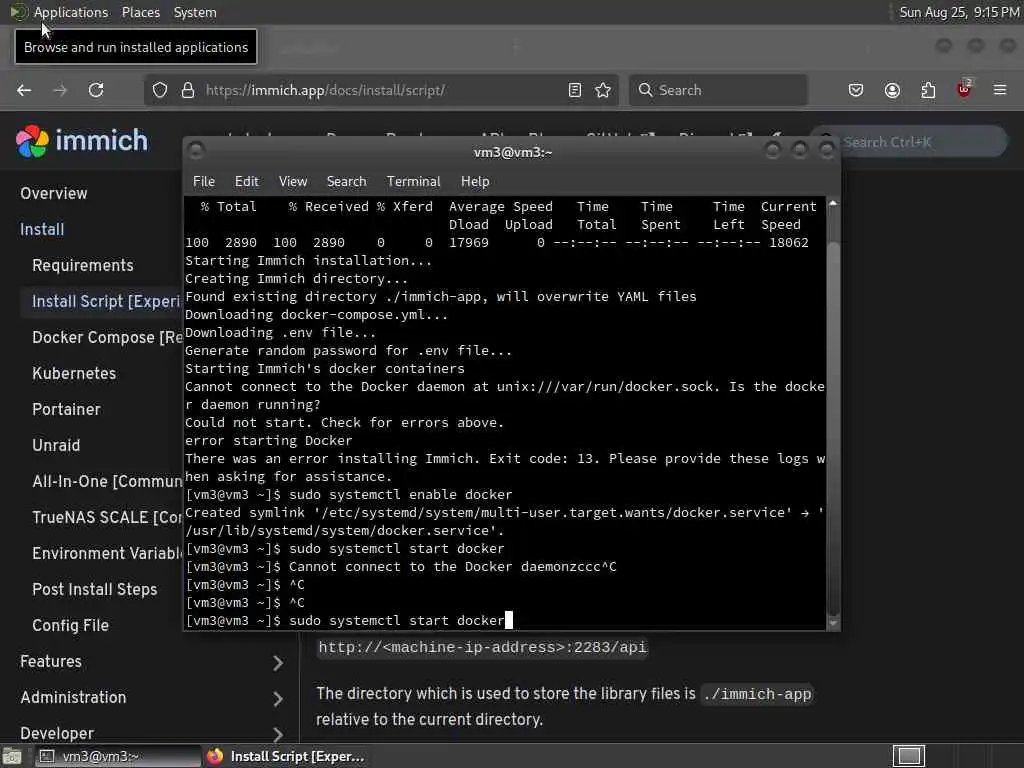Open the Overview docs page
Screen dimensions: 1024x768
[54, 193]
